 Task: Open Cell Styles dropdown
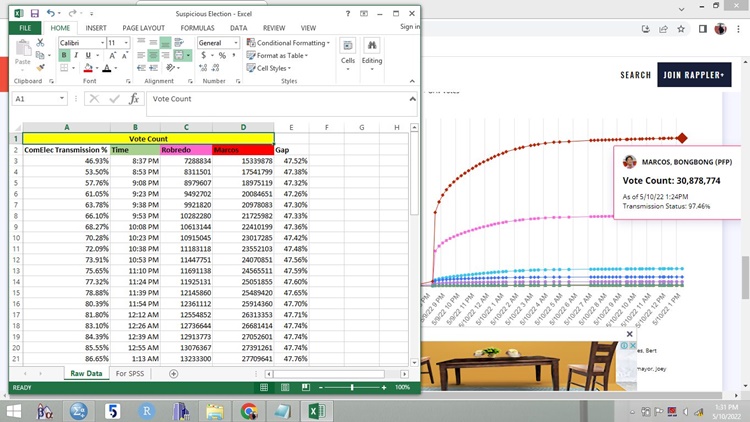click(269, 68)
